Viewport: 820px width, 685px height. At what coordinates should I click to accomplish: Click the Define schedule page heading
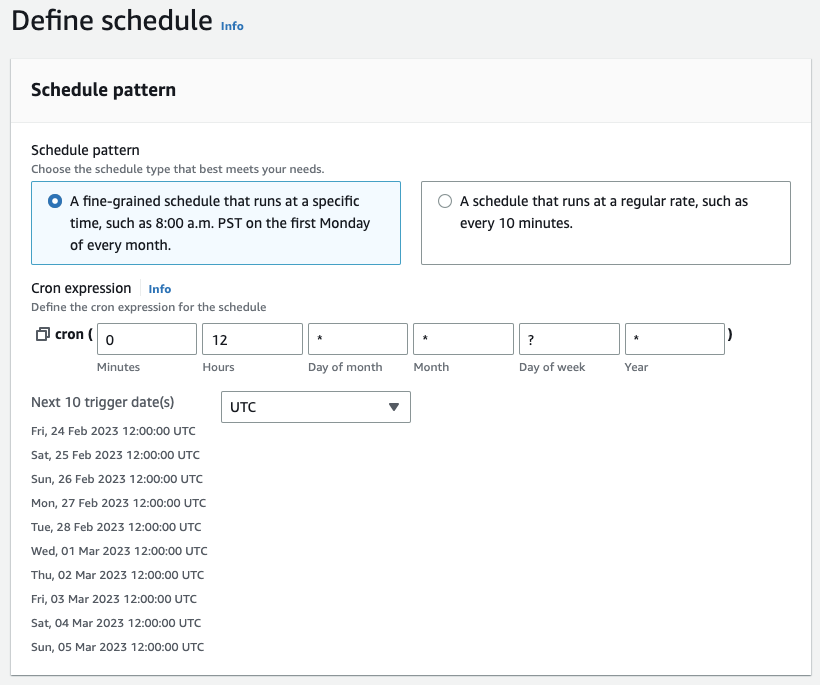pyautogui.click(x=112, y=21)
